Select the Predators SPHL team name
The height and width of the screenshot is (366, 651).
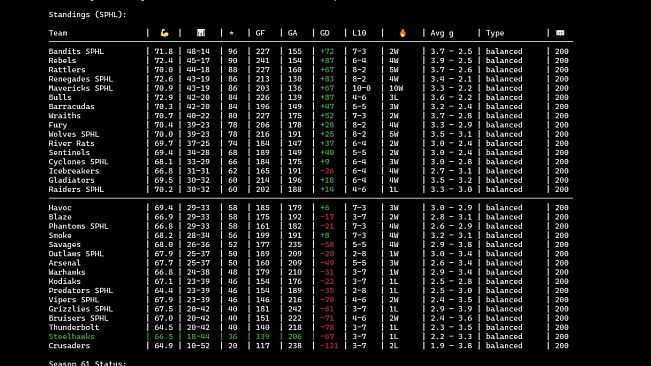click(81, 290)
